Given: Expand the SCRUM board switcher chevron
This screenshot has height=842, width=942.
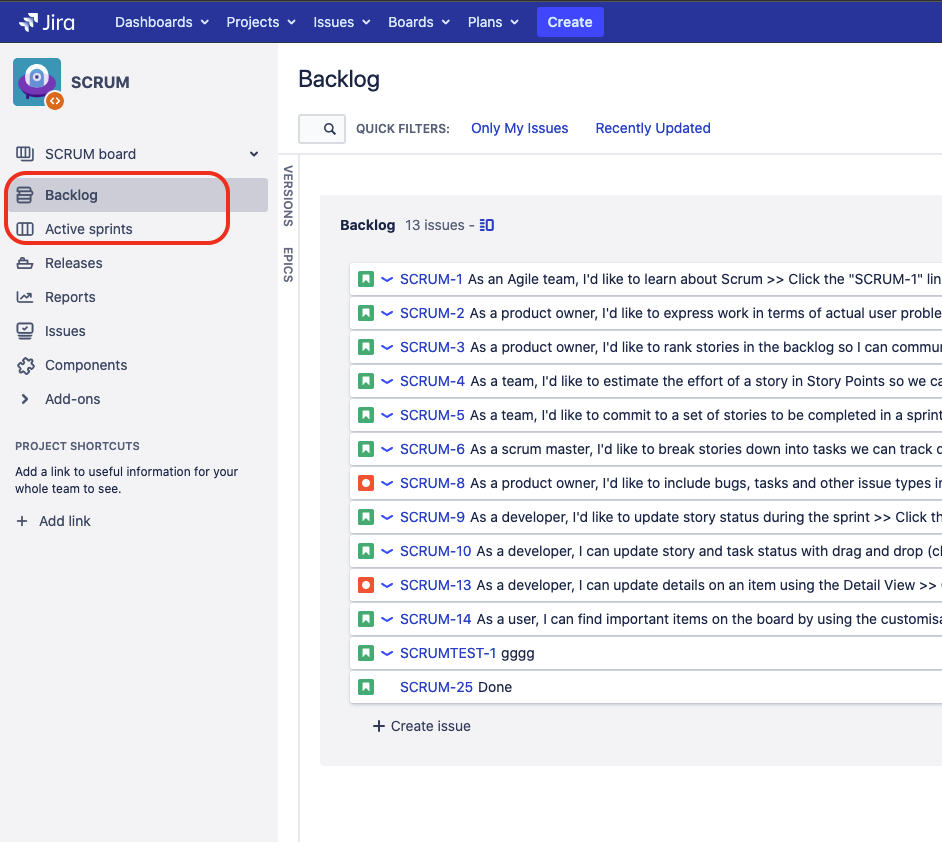Looking at the screenshot, I should pos(254,154).
